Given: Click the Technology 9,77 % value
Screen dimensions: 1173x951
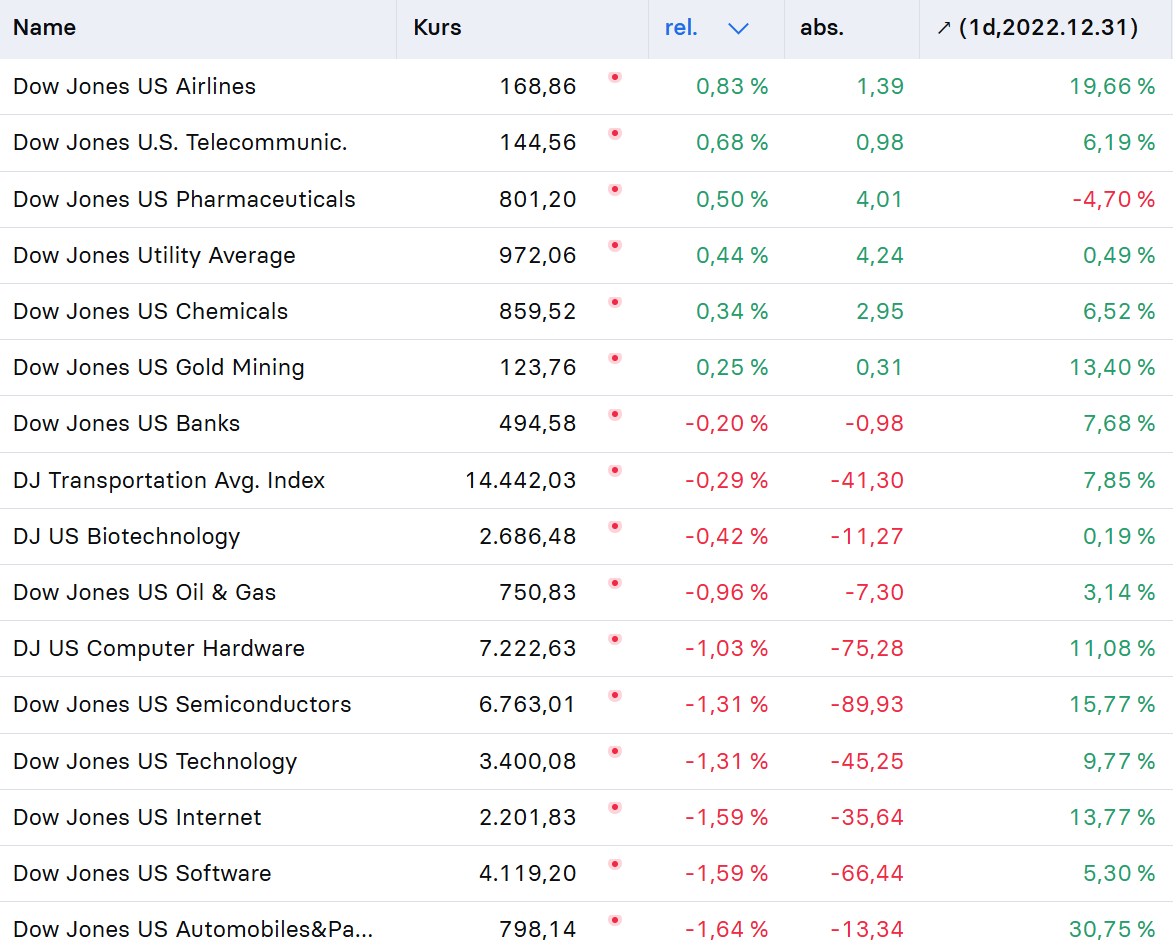Looking at the screenshot, I should click(1119, 761).
